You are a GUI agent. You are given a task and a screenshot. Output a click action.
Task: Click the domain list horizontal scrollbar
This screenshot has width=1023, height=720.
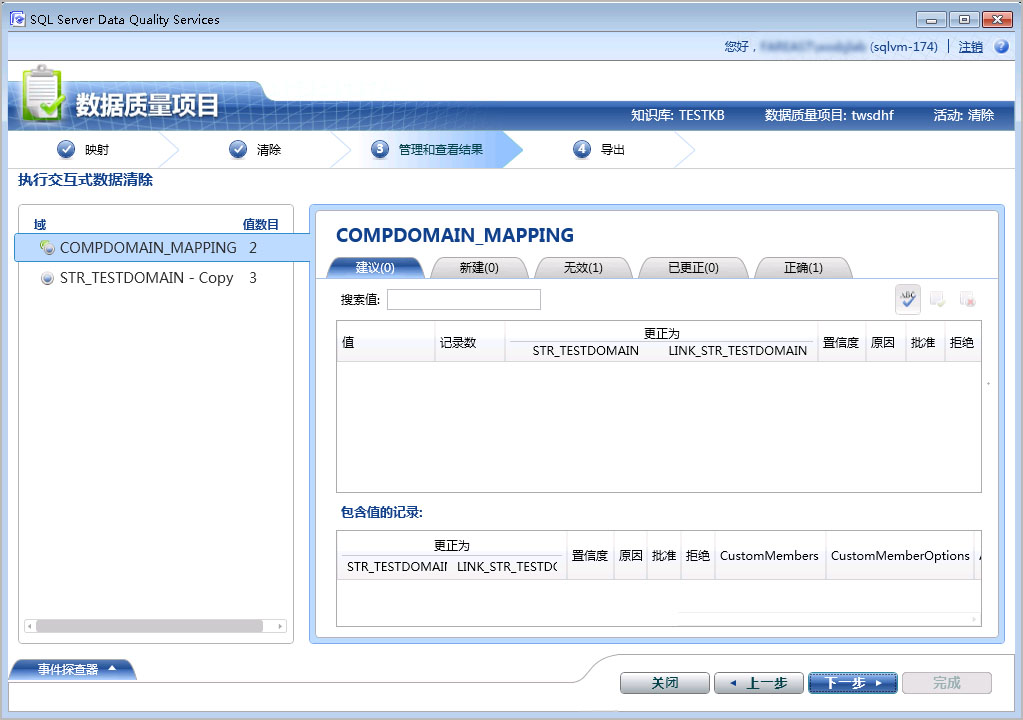point(150,626)
